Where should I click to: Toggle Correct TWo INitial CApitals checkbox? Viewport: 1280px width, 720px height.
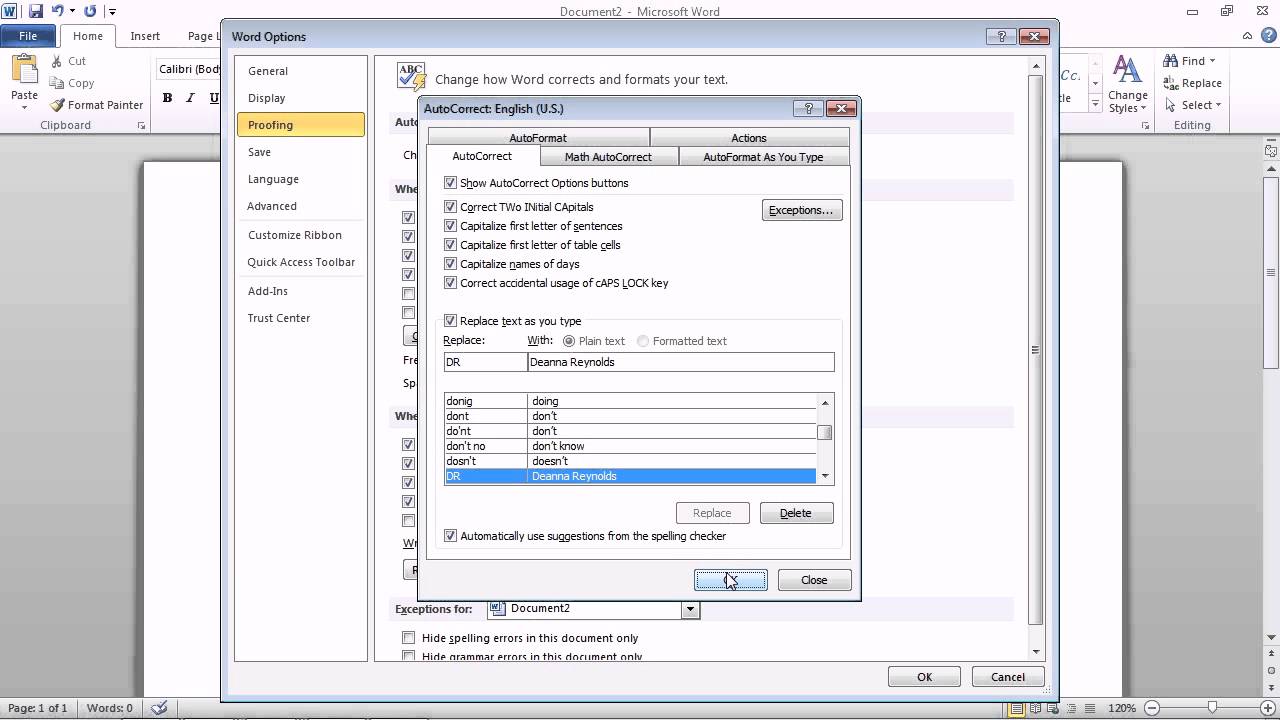pyautogui.click(x=450, y=207)
